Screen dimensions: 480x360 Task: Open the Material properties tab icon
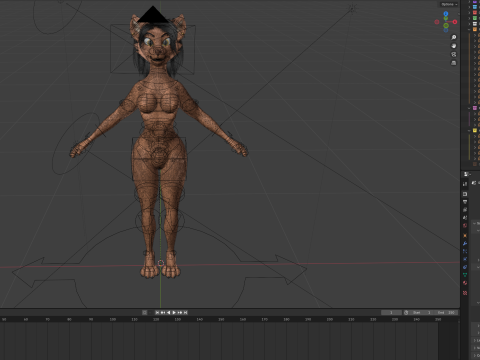[x=465, y=283]
